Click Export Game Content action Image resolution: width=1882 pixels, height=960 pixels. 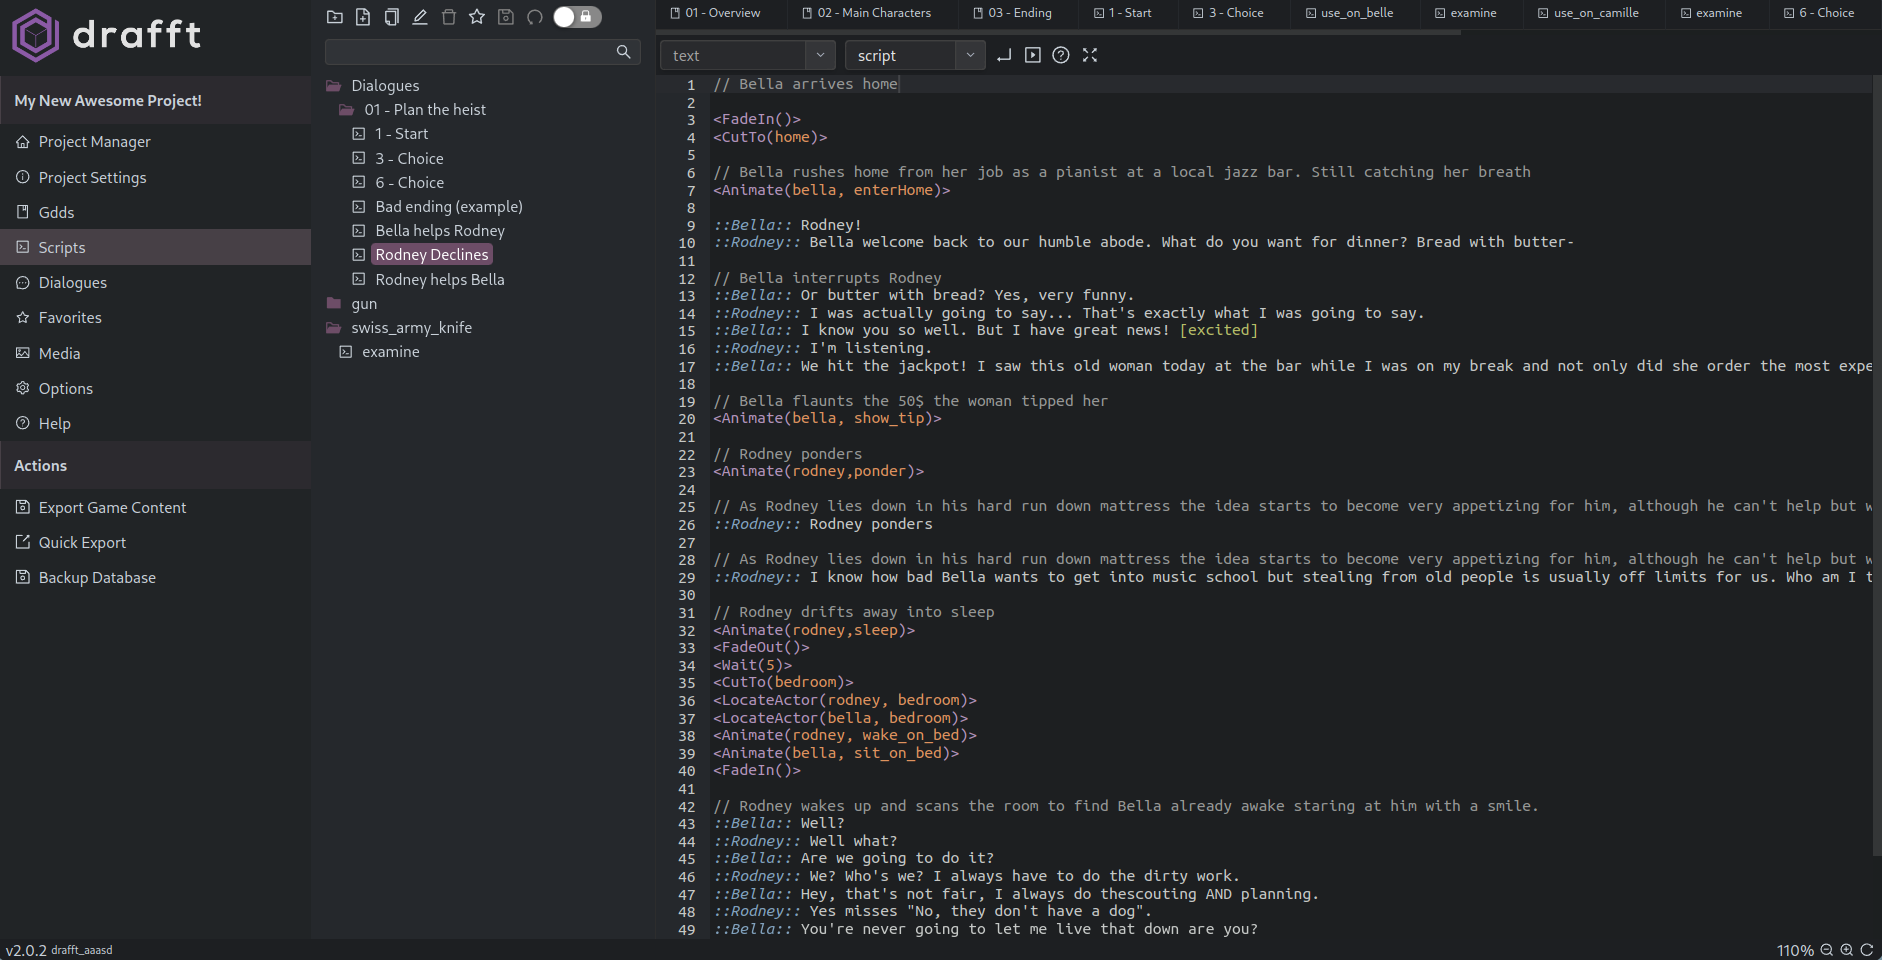coord(112,507)
